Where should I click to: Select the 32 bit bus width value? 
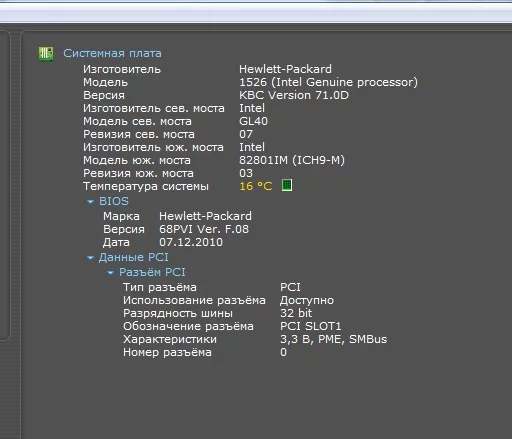tap(296, 313)
